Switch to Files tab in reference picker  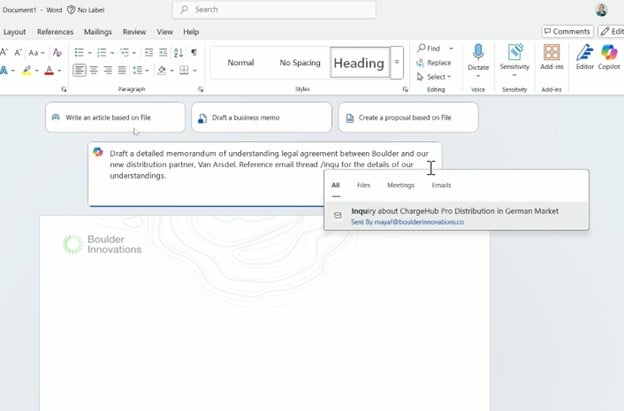click(x=363, y=185)
